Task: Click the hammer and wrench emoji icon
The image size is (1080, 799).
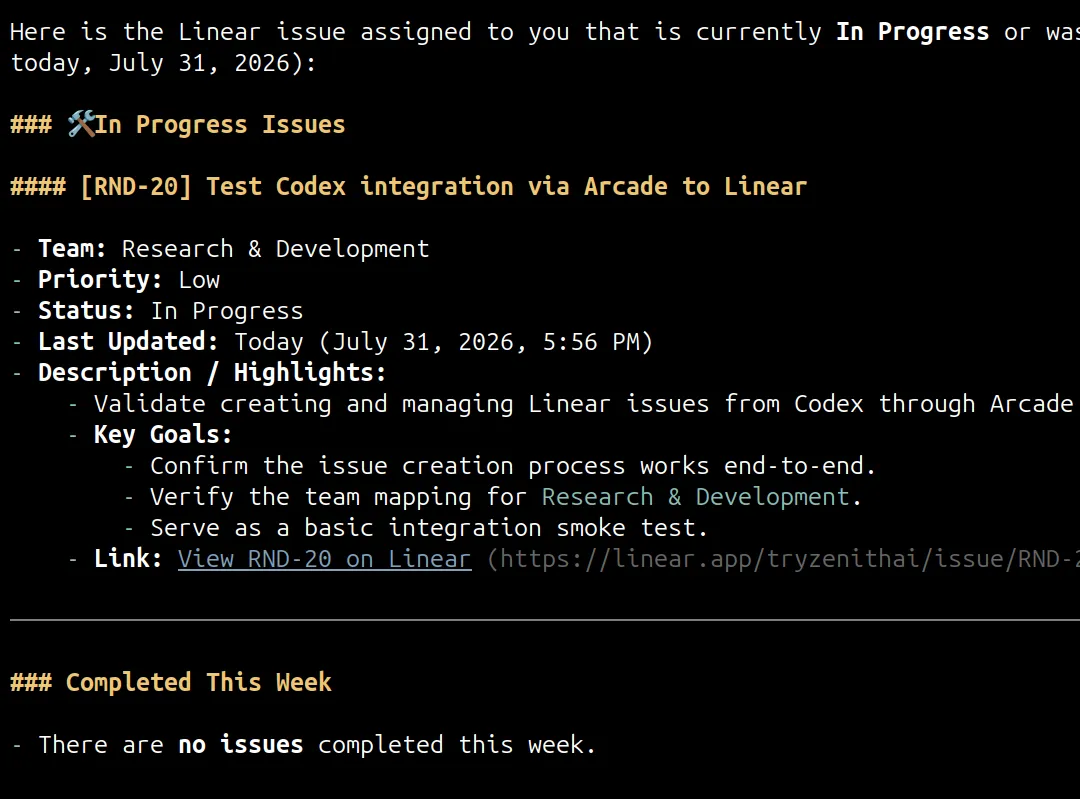Action: (81, 124)
